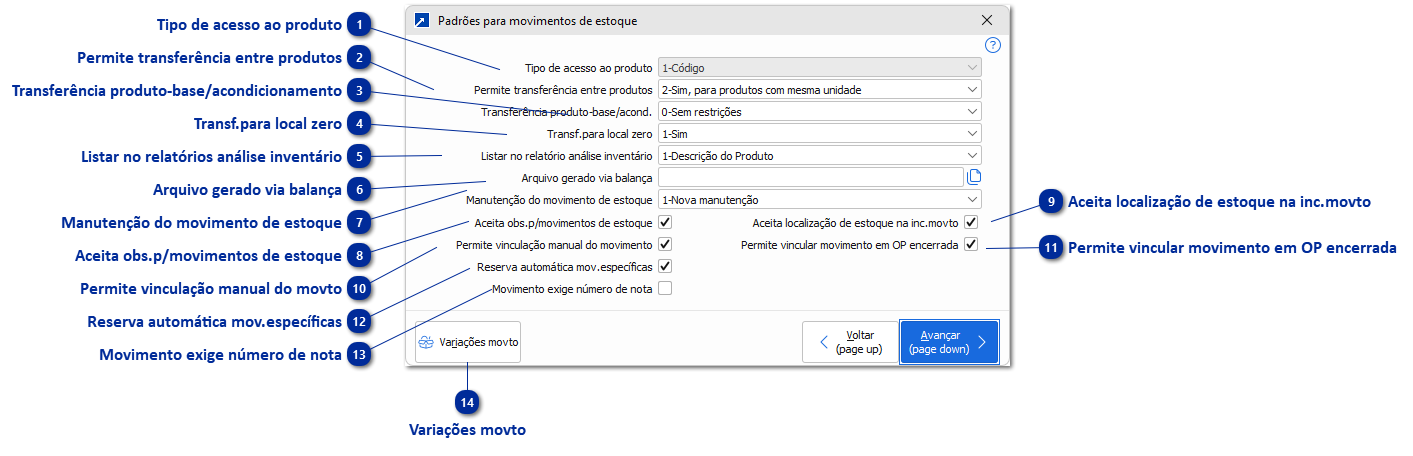The width and height of the screenshot is (1413, 456).
Task: Click the Manutenção do movimento de estoque field label
Action: [559, 200]
